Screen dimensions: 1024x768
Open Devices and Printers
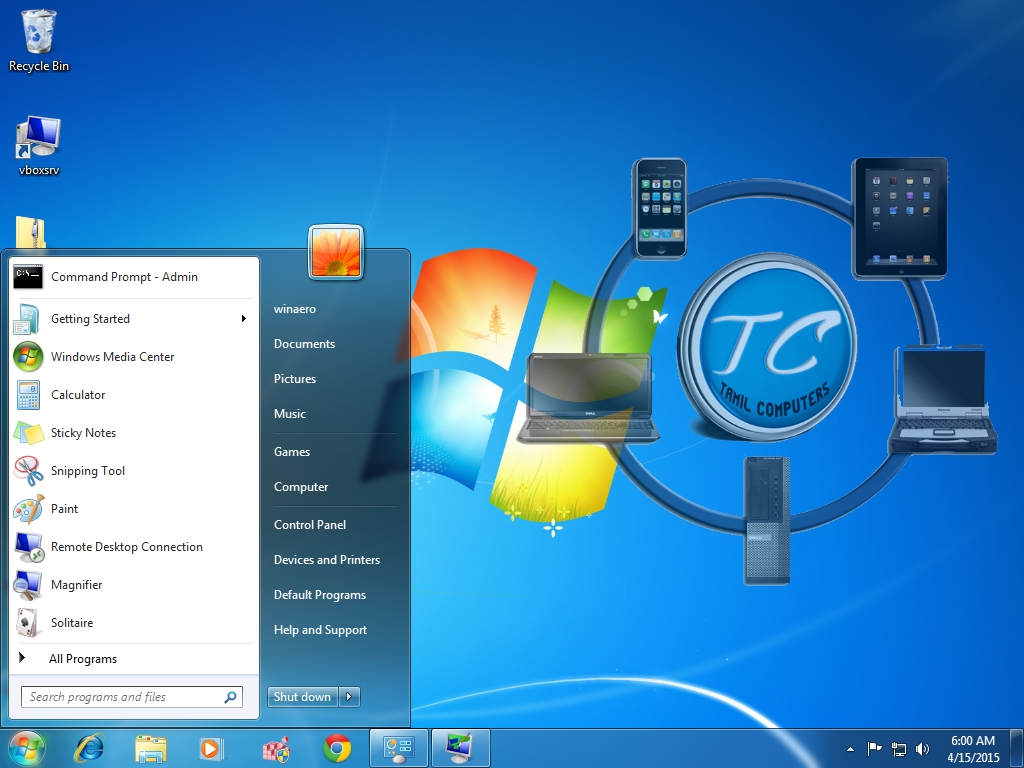pyautogui.click(x=327, y=560)
